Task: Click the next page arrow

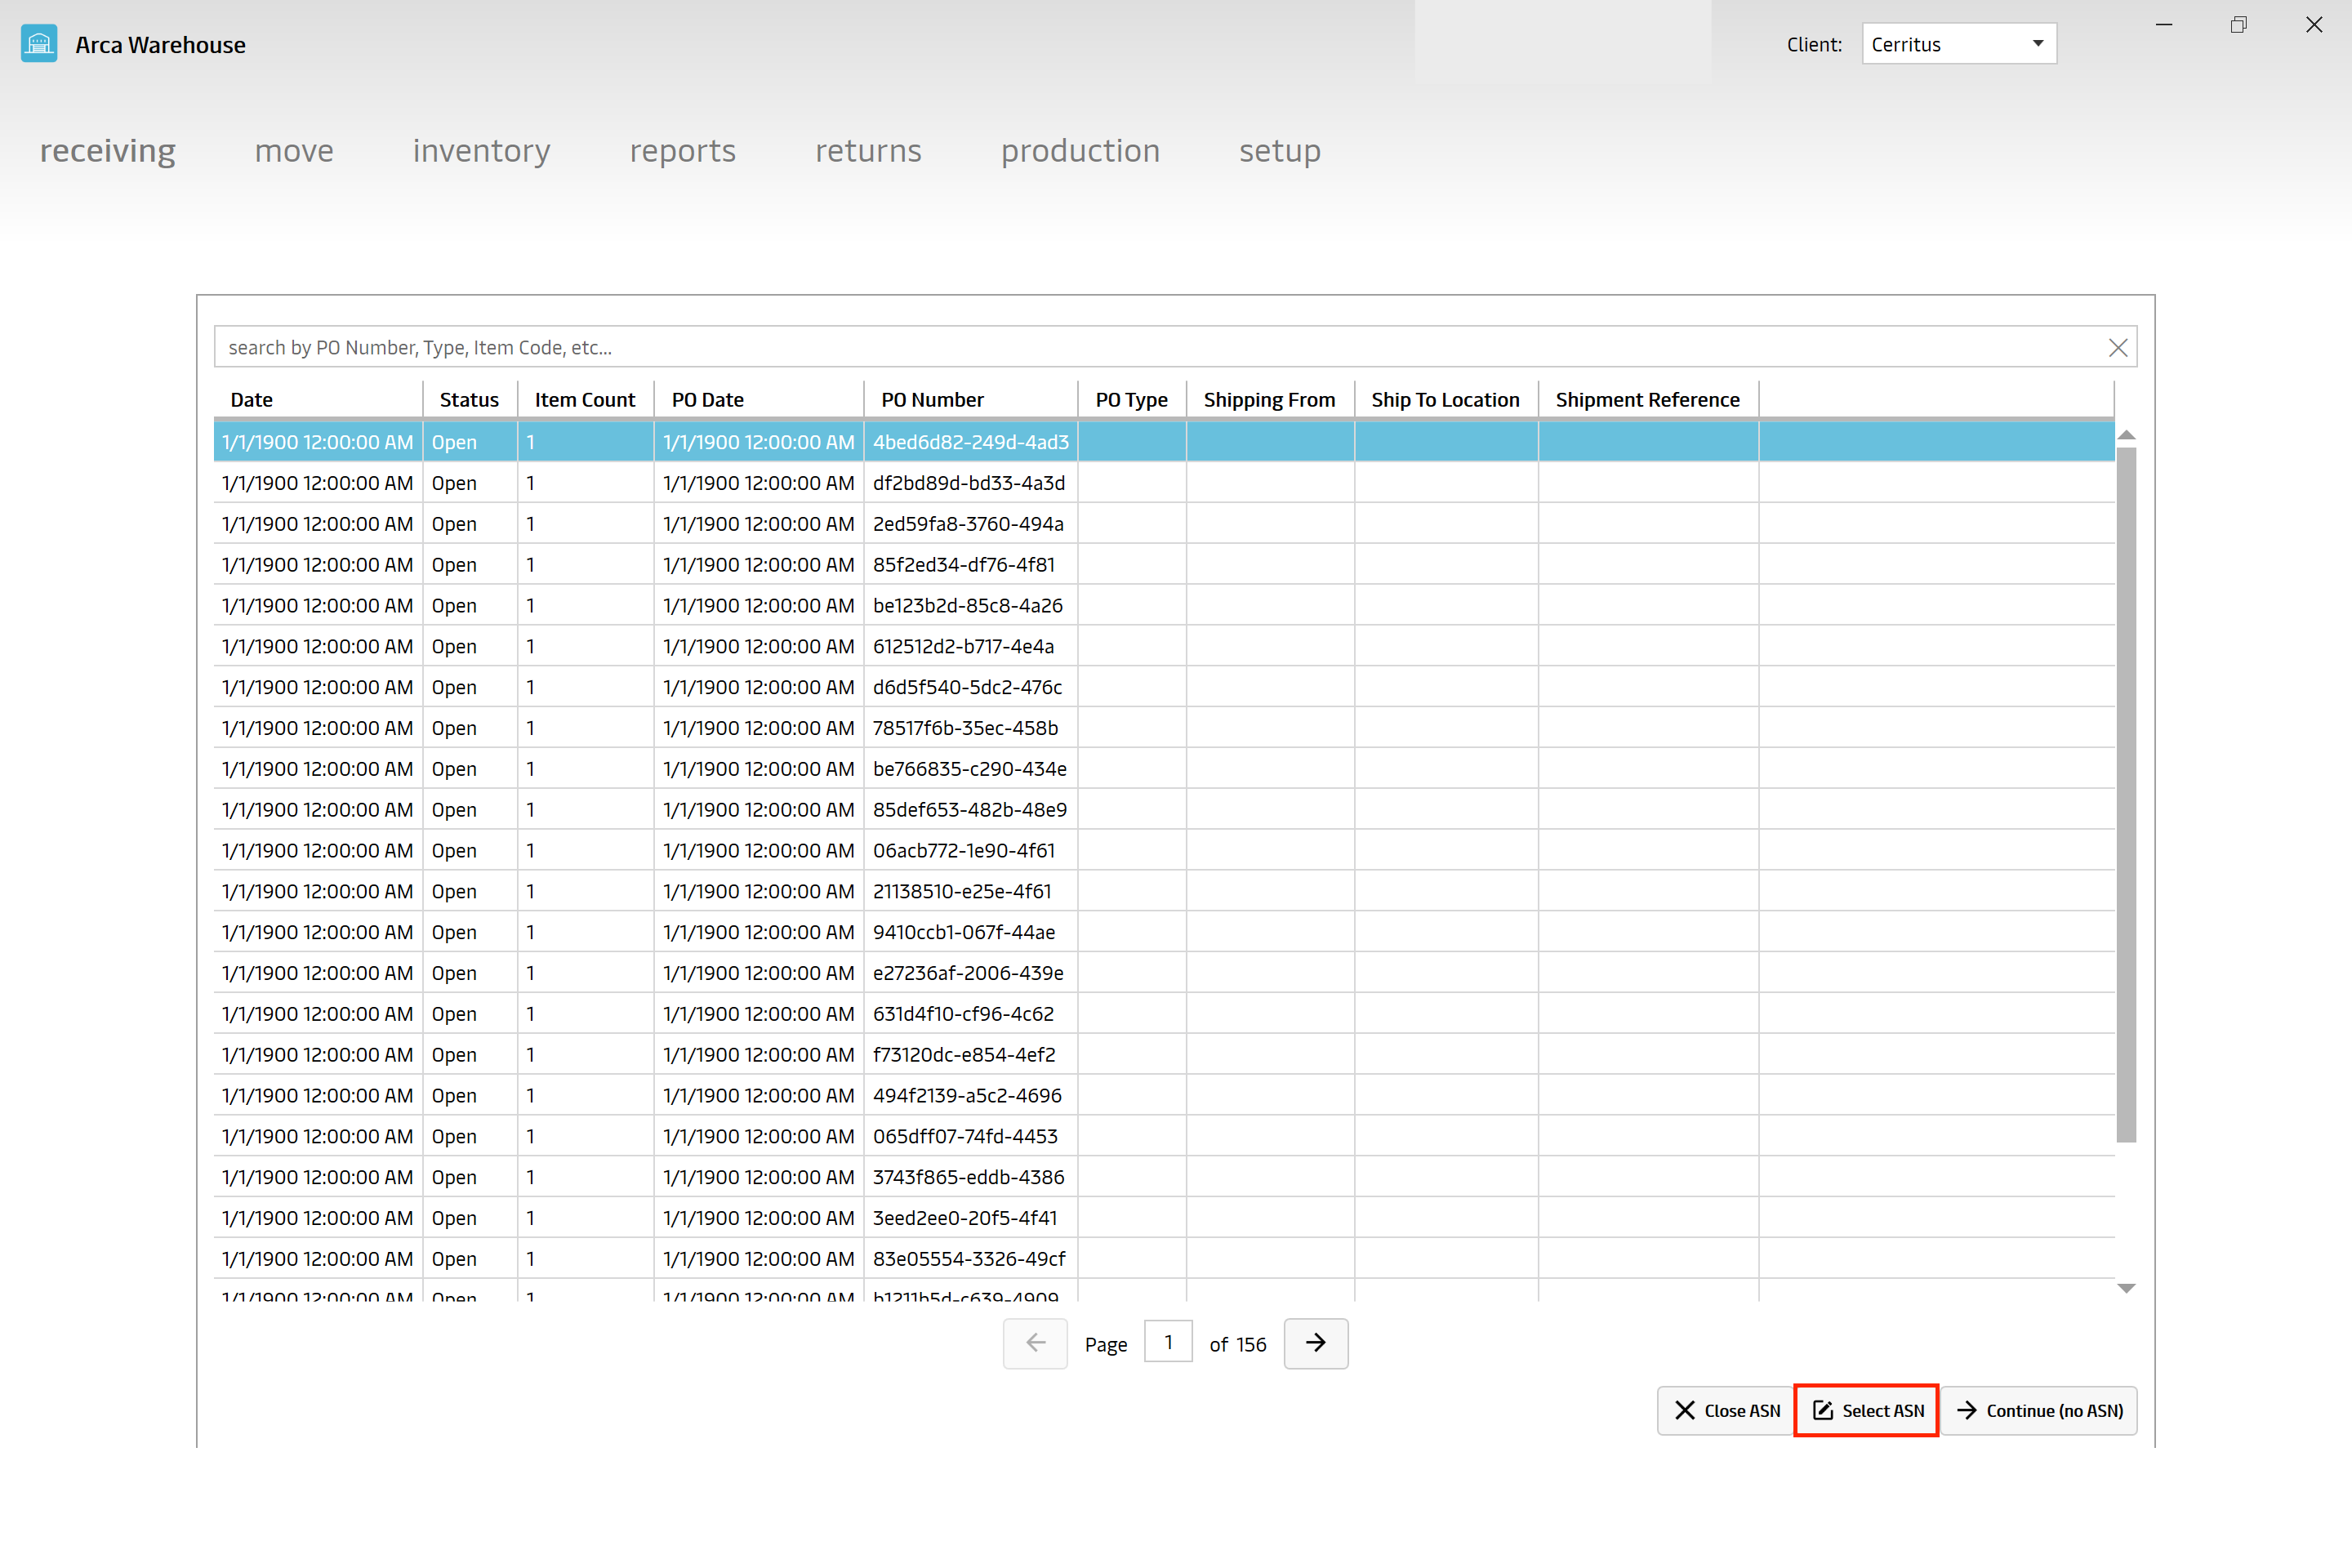Action: click(1316, 1344)
